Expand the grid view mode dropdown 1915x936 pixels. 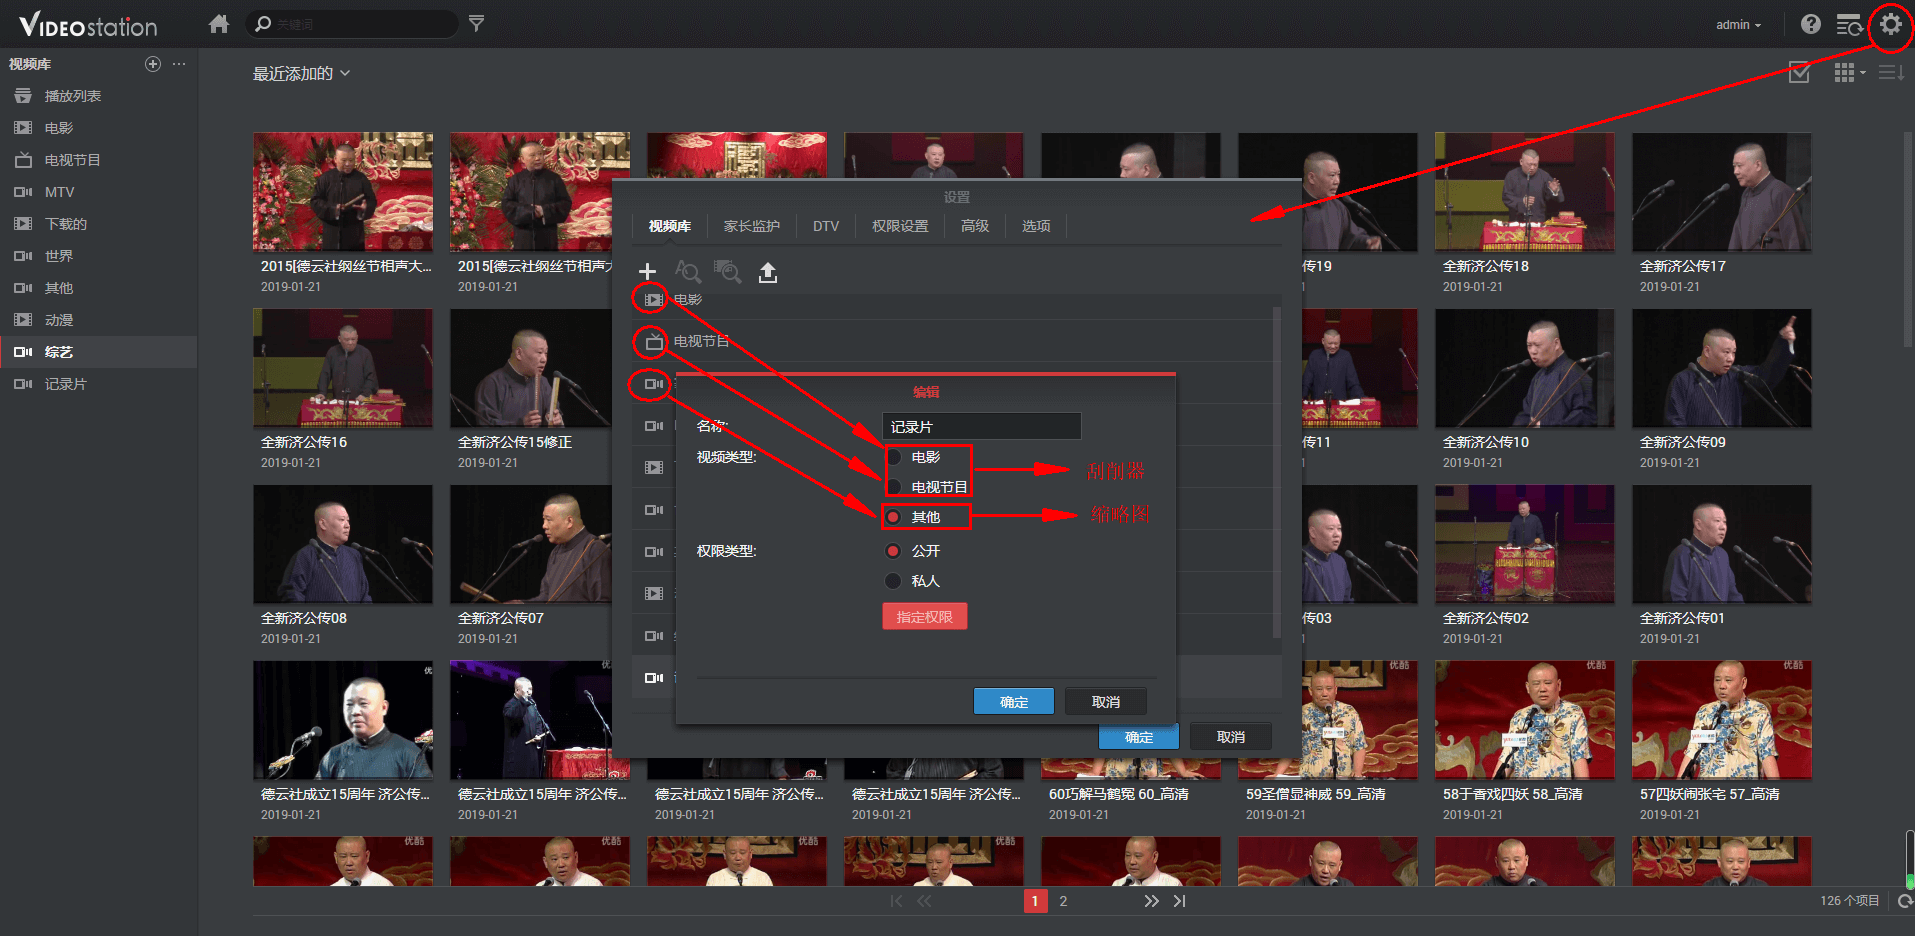tap(1850, 73)
